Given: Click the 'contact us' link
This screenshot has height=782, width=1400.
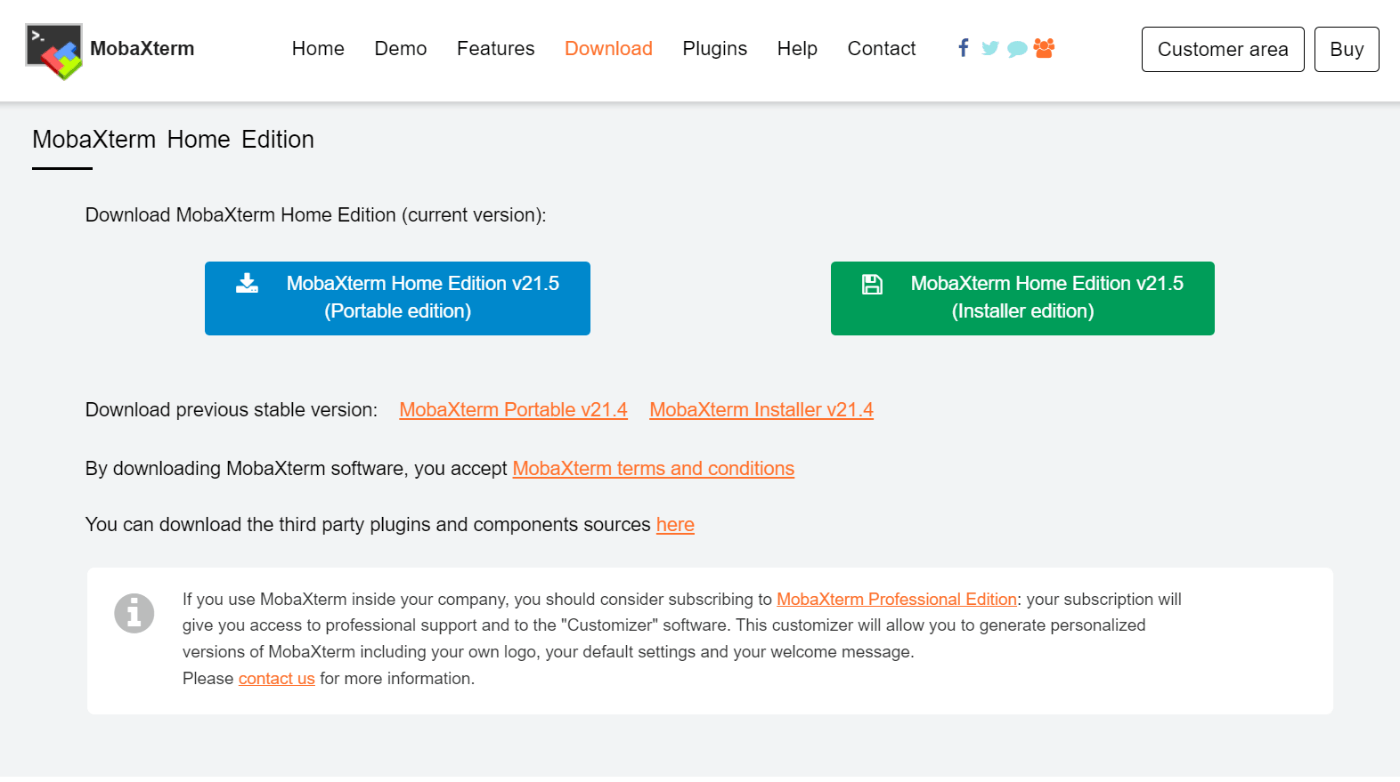Looking at the screenshot, I should click(x=277, y=678).
